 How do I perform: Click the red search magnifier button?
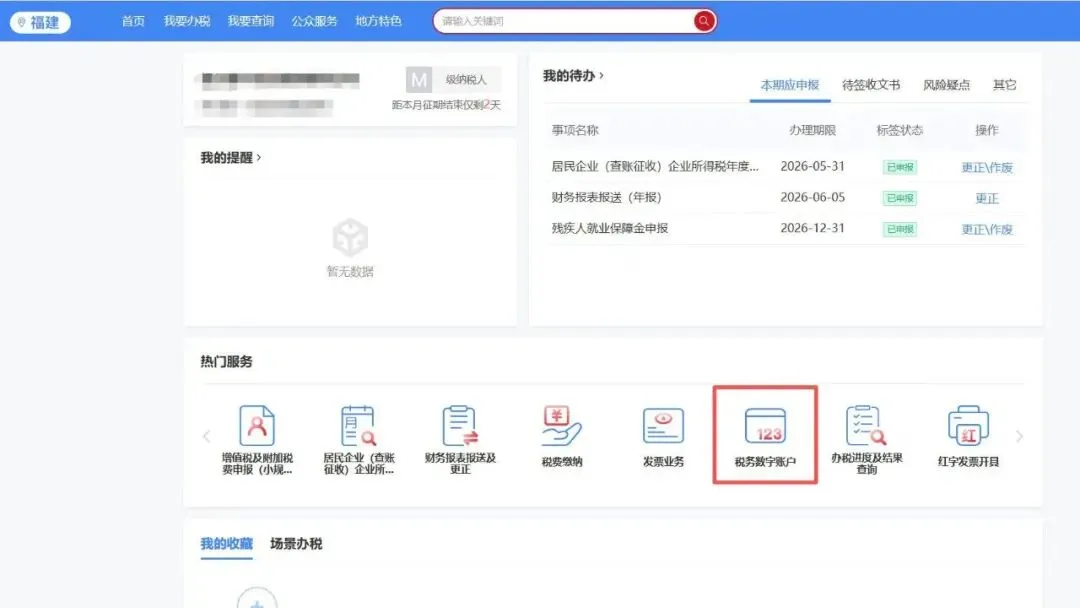703,21
